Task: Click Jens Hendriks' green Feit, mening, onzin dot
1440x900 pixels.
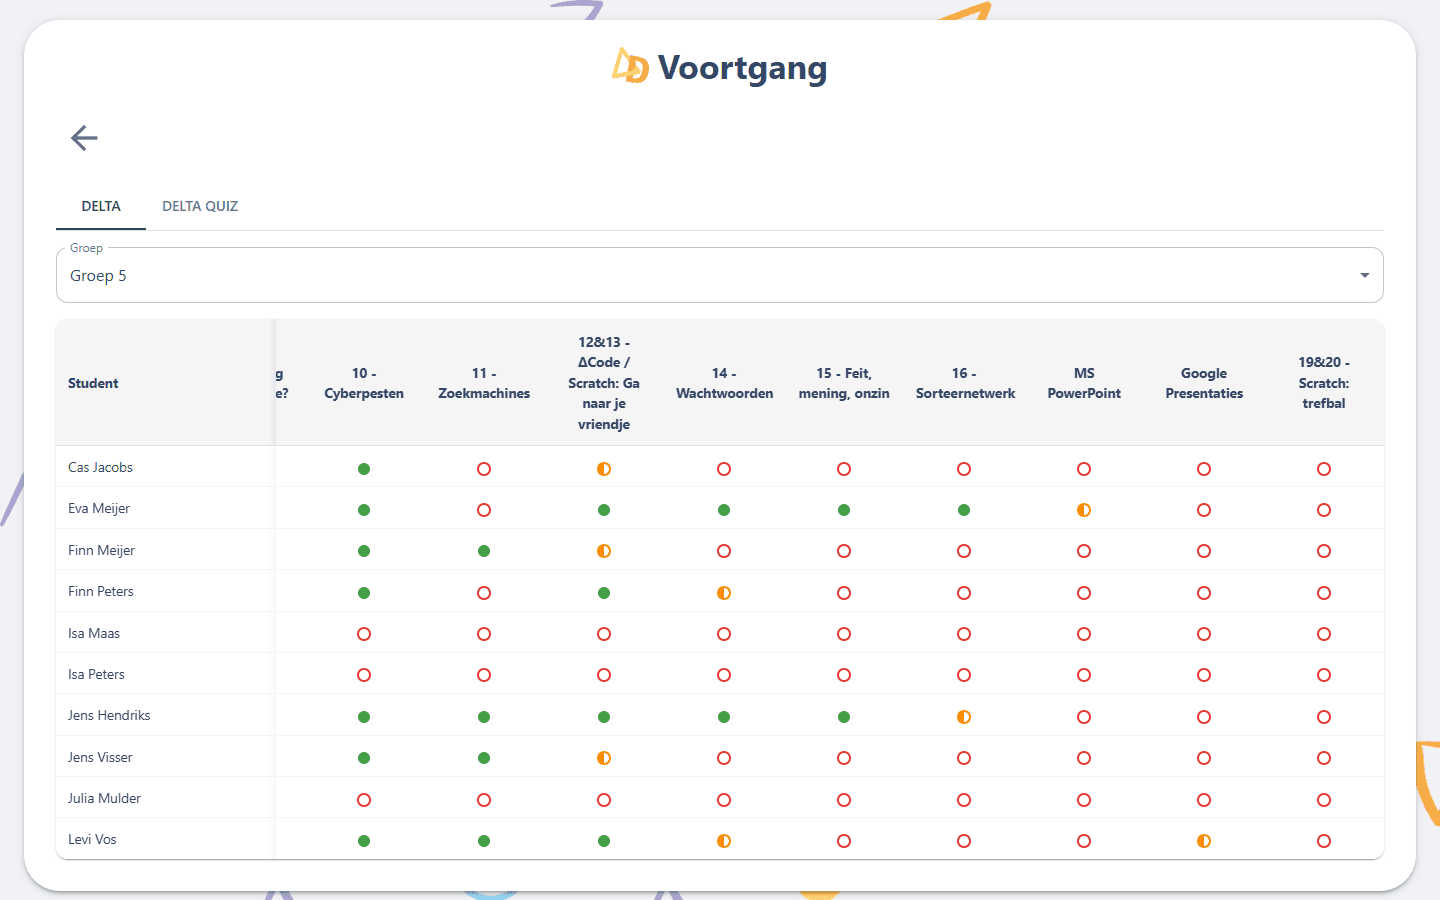Action: [844, 717]
